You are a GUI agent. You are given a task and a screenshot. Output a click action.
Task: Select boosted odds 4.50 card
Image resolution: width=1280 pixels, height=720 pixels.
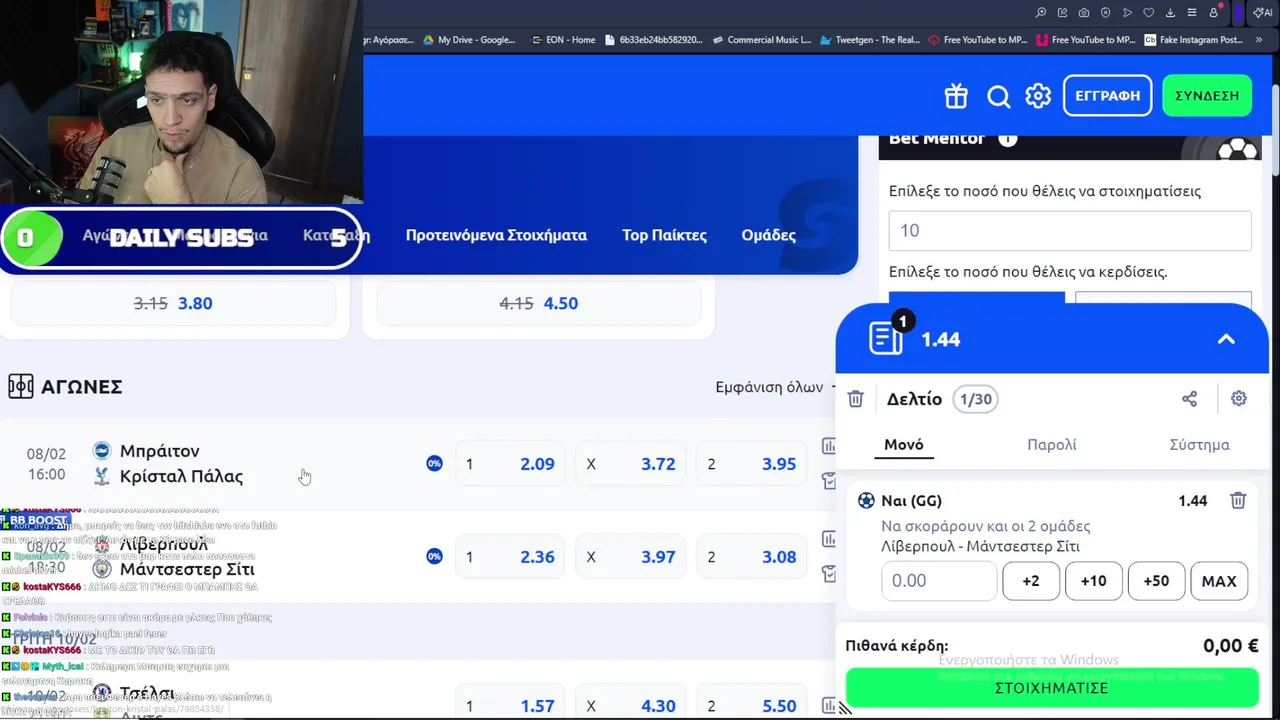539,303
